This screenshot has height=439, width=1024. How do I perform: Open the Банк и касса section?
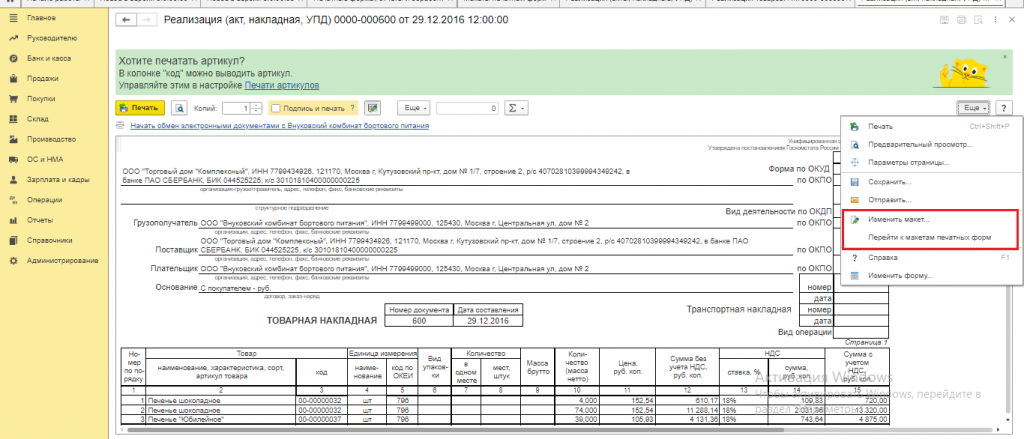(x=48, y=59)
